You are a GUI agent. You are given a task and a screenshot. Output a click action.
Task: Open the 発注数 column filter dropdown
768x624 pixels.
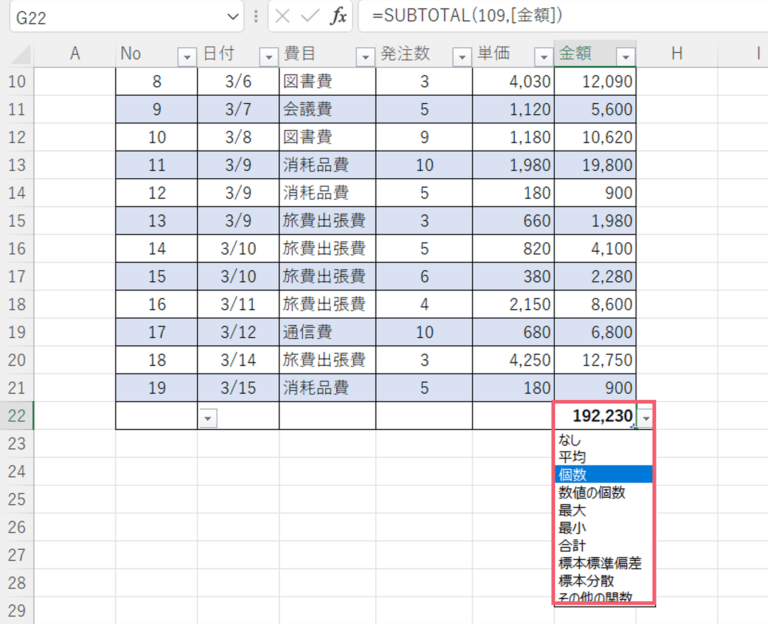point(461,56)
